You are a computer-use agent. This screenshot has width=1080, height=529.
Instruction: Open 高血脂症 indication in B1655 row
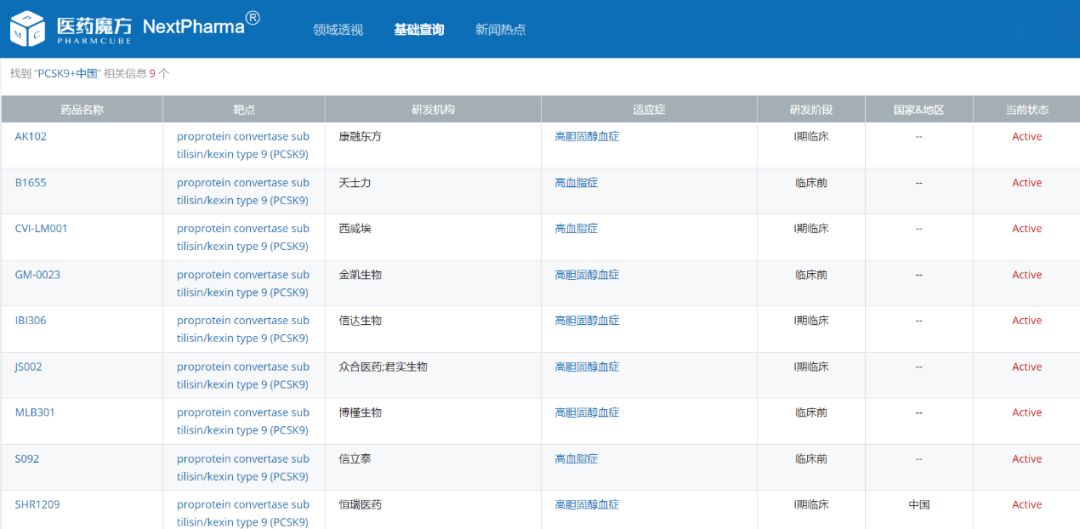click(576, 183)
